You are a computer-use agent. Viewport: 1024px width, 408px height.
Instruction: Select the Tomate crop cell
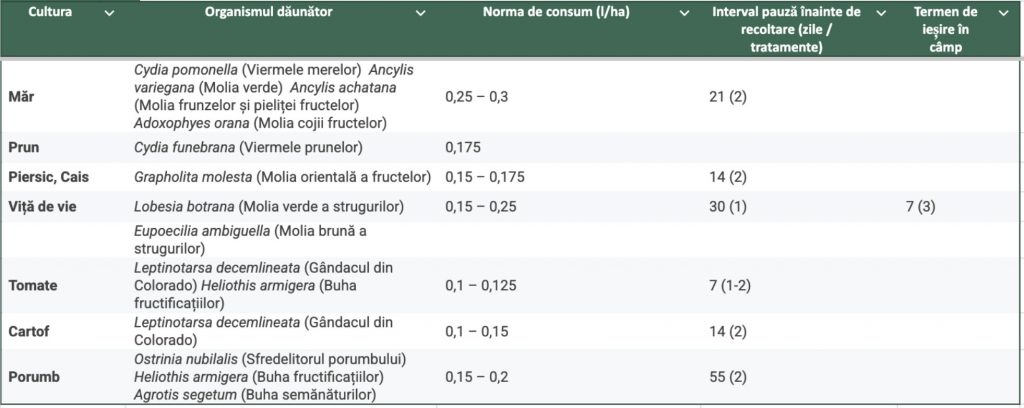[33, 285]
